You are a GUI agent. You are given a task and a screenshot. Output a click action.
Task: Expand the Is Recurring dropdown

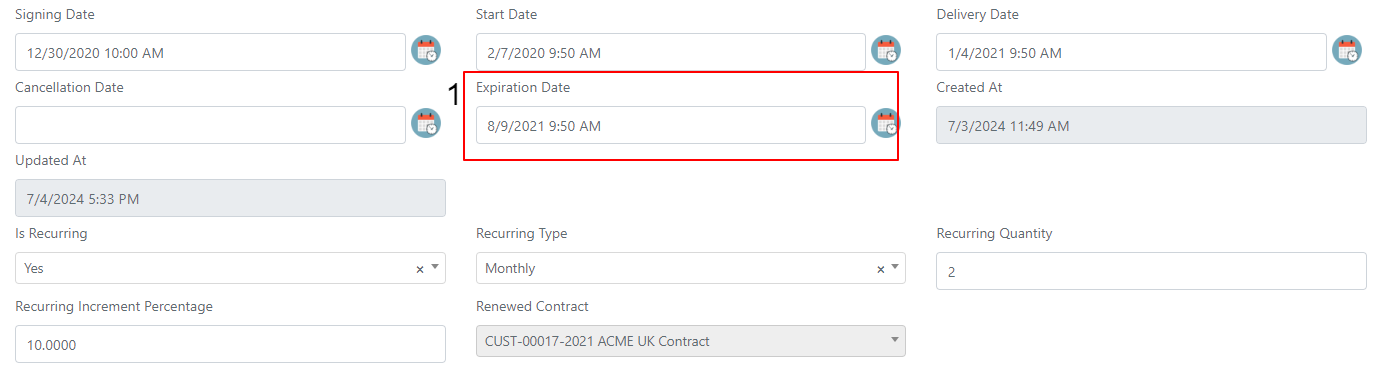click(x=435, y=268)
